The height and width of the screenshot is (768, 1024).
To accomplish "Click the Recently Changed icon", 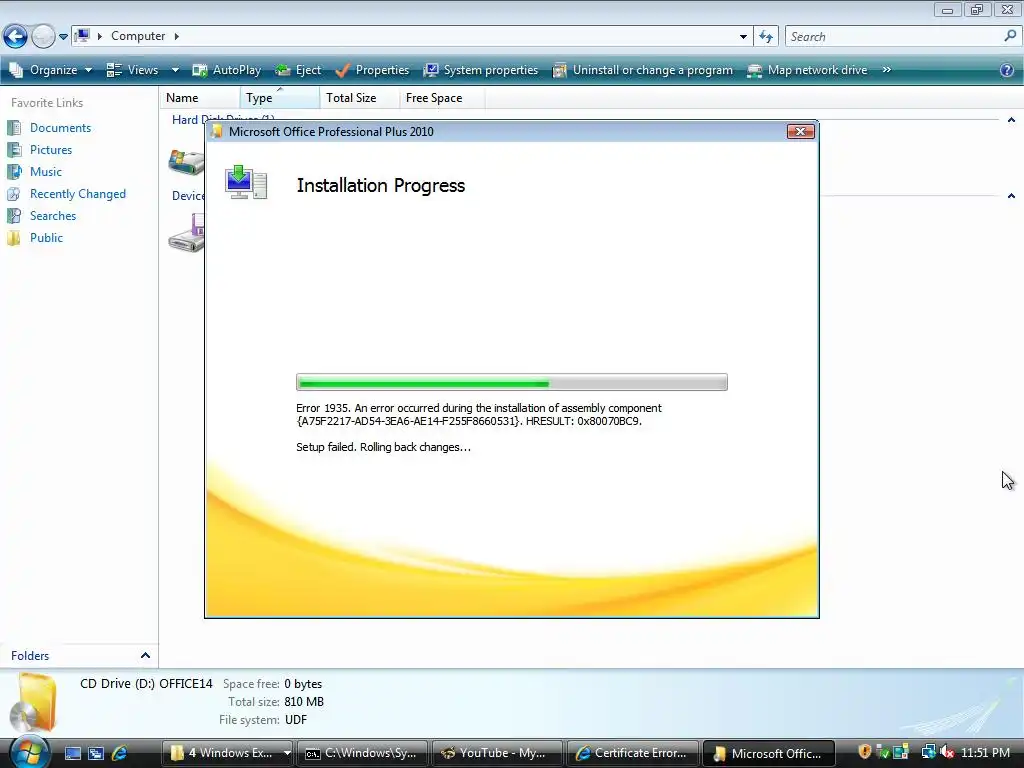I will pyautogui.click(x=14, y=194).
